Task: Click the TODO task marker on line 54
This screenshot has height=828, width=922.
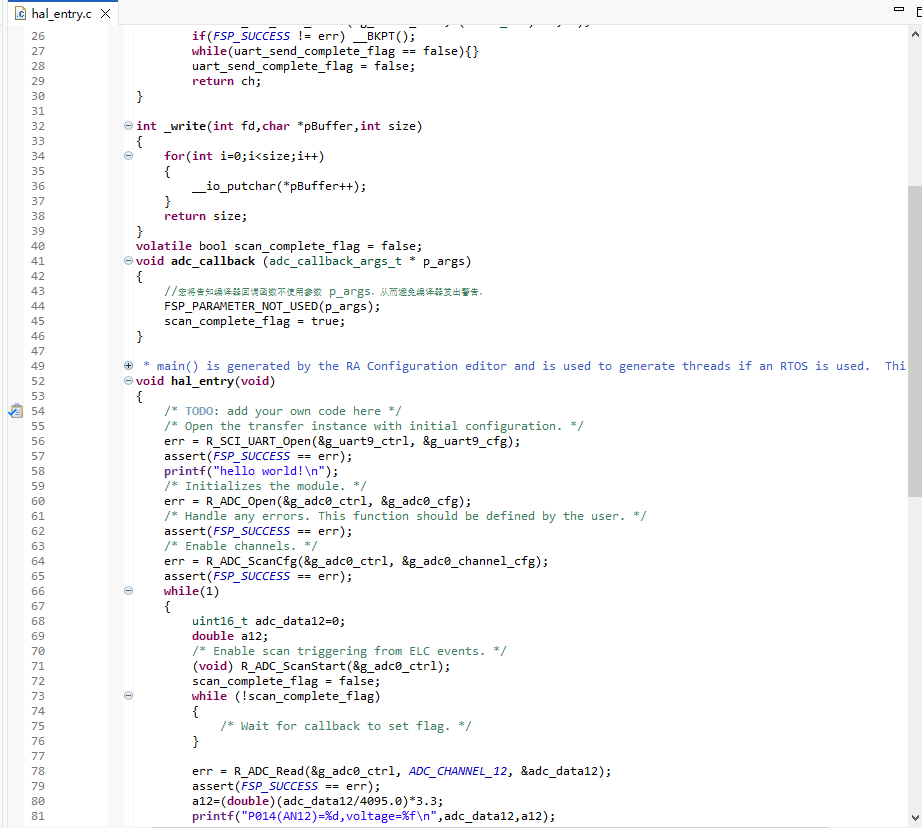Action: tap(15, 411)
